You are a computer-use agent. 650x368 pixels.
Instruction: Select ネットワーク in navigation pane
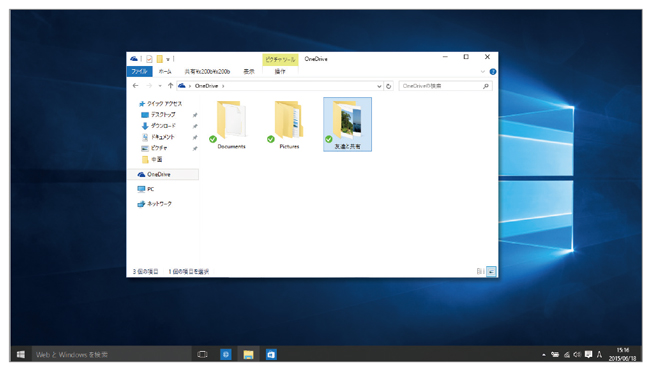[154, 204]
